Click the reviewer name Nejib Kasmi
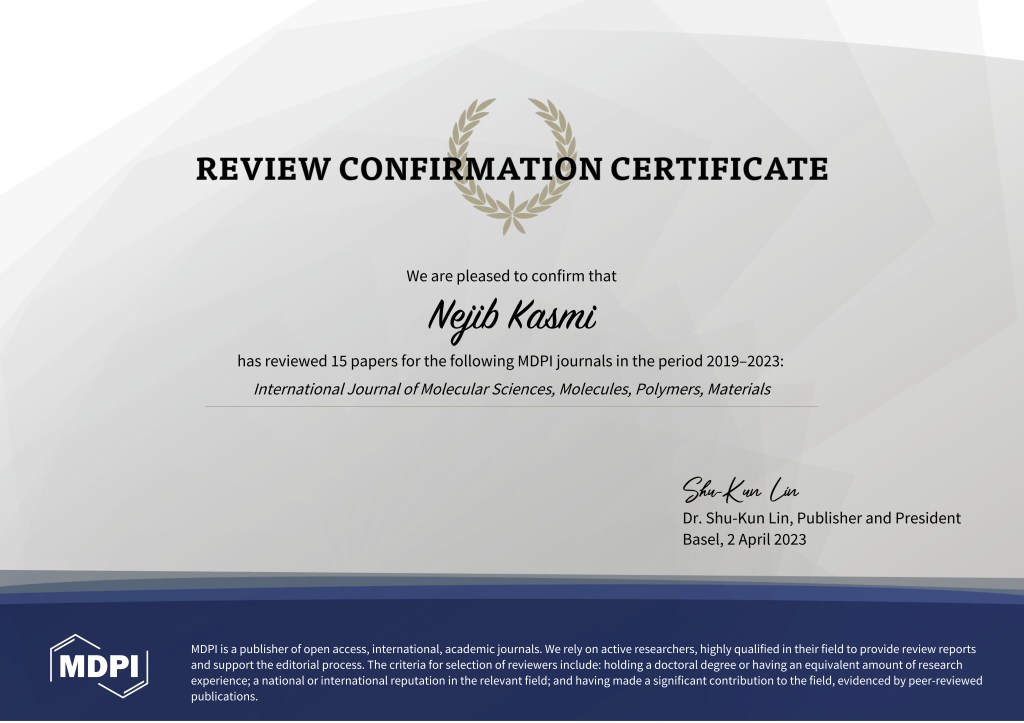The image size is (1024, 723). [x=512, y=318]
